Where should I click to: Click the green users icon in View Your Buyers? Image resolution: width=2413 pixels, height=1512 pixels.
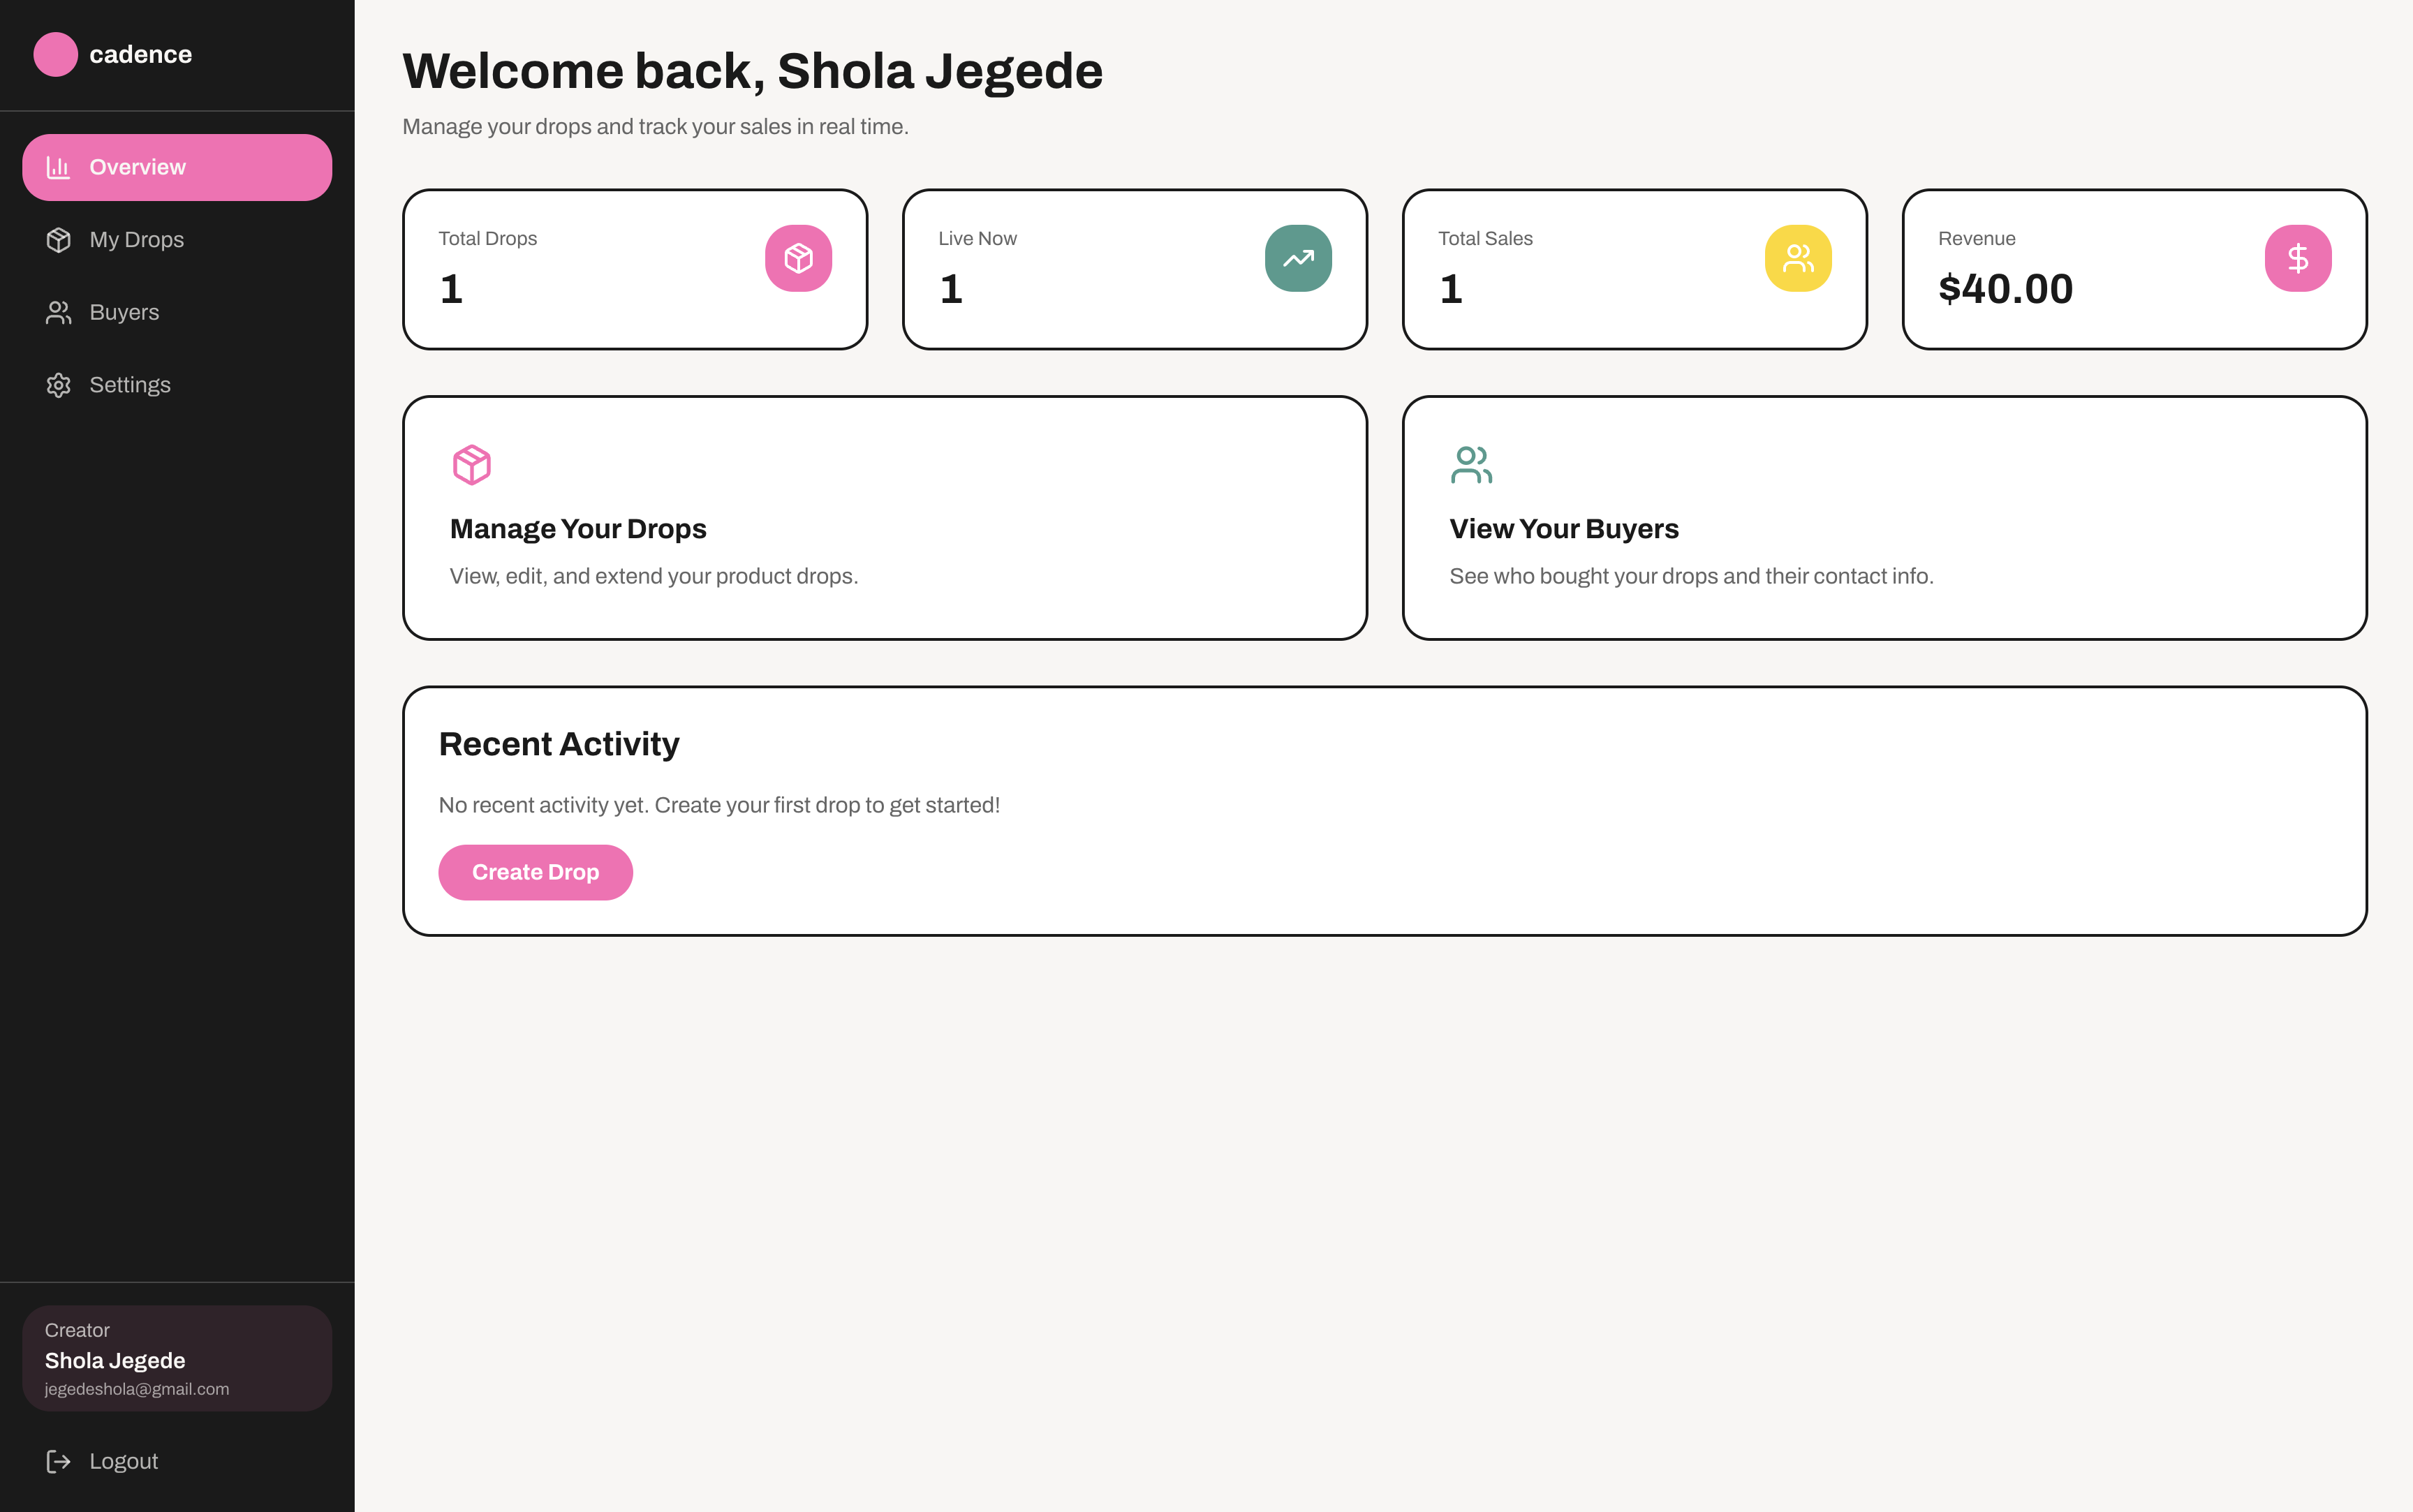(x=1471, y=465)
